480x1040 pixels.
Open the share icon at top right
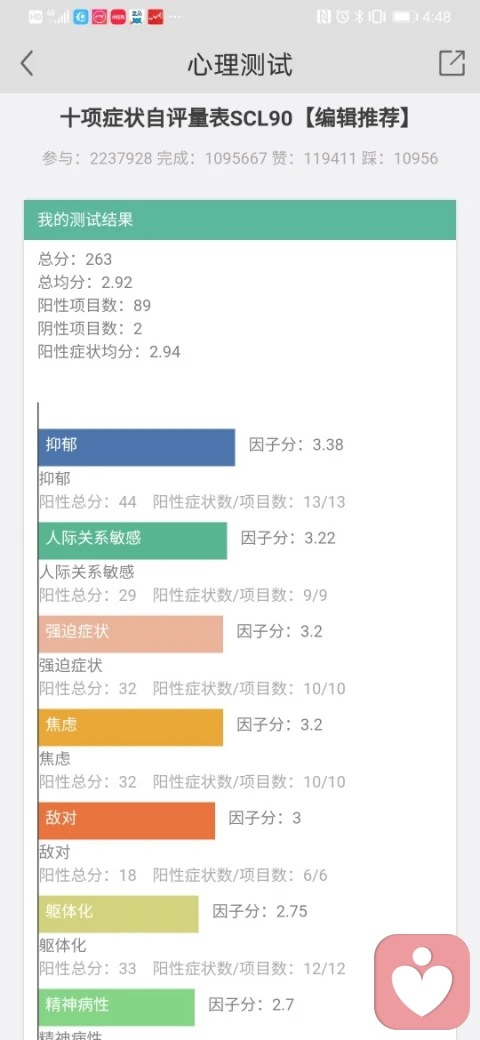coord(451,63)
